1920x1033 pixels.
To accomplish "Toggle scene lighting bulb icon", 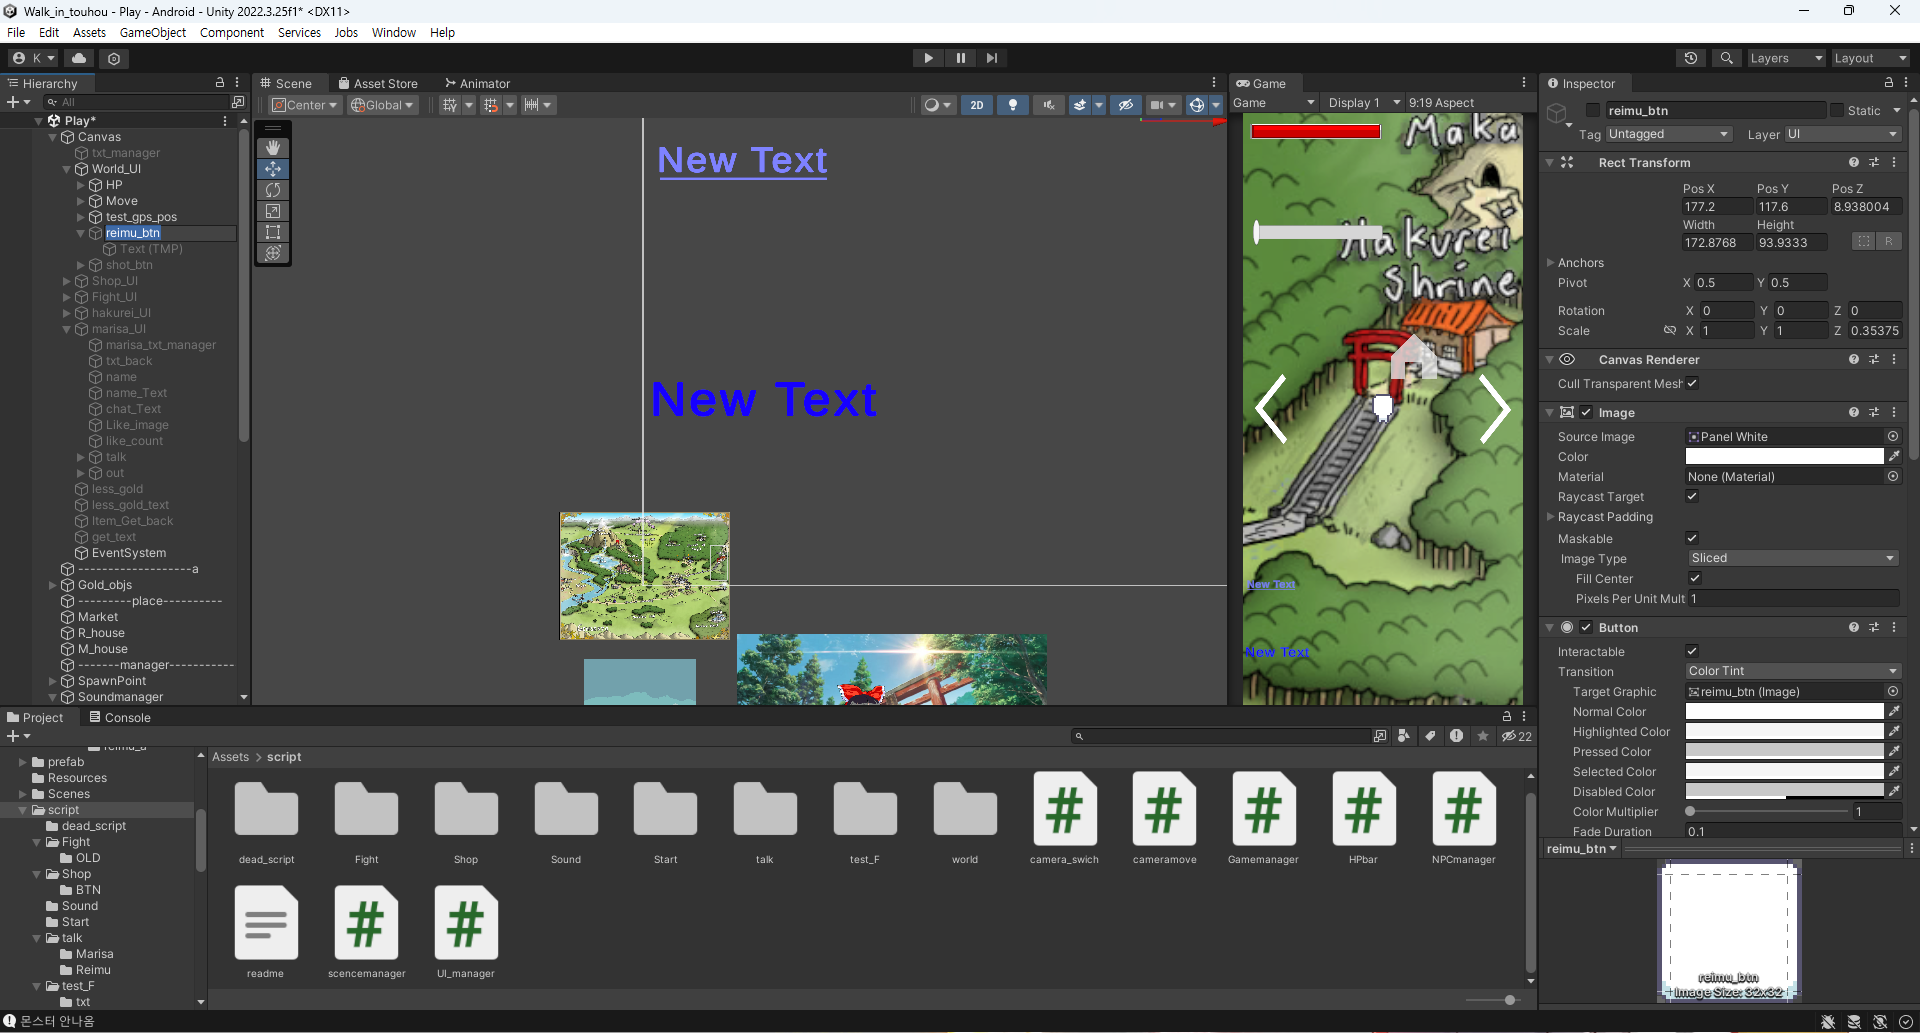I will tap(1013, 105).
